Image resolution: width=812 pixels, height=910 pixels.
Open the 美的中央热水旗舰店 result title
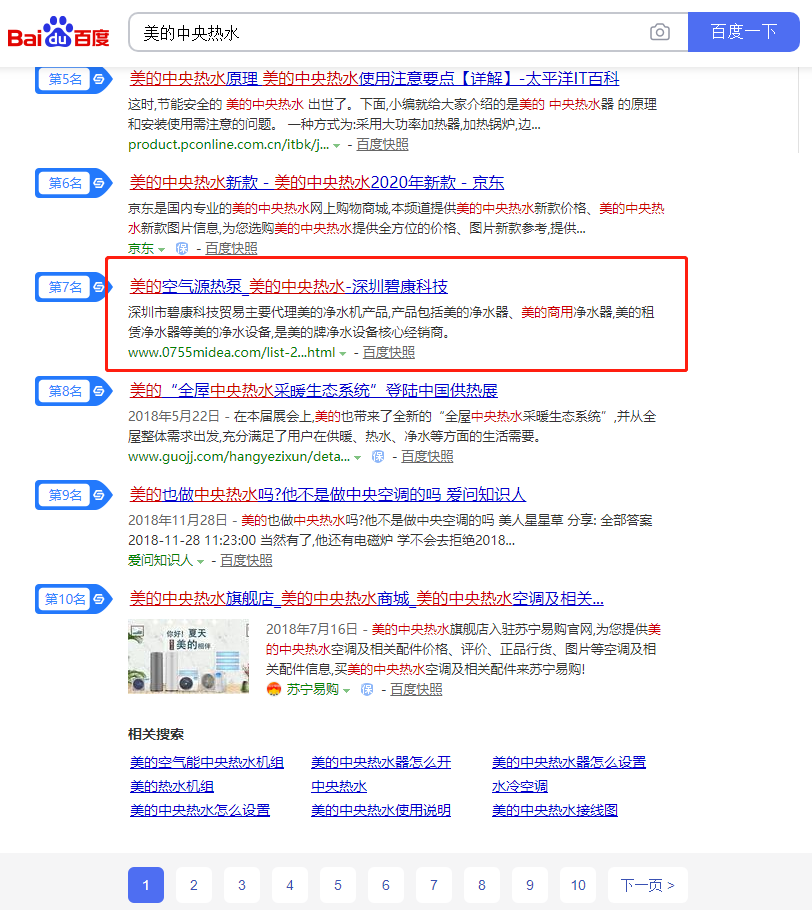point(366,598)
